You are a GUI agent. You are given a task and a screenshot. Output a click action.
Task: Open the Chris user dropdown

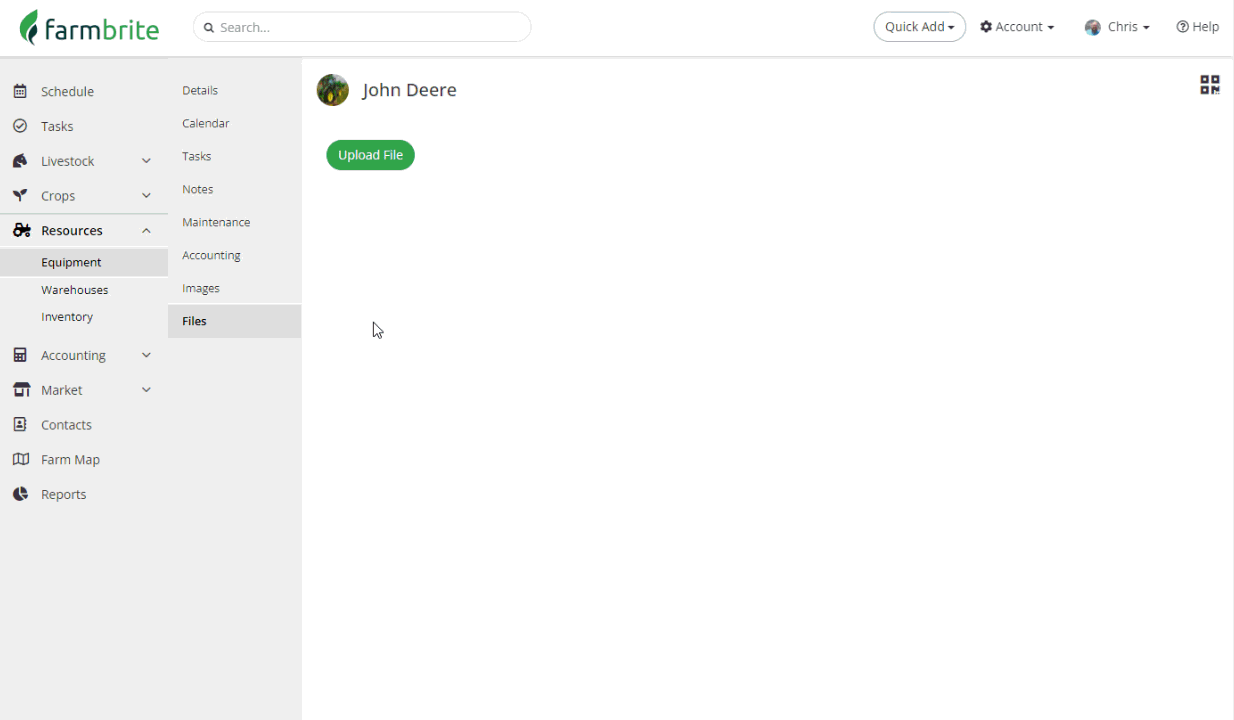[x=1117, y=27]
